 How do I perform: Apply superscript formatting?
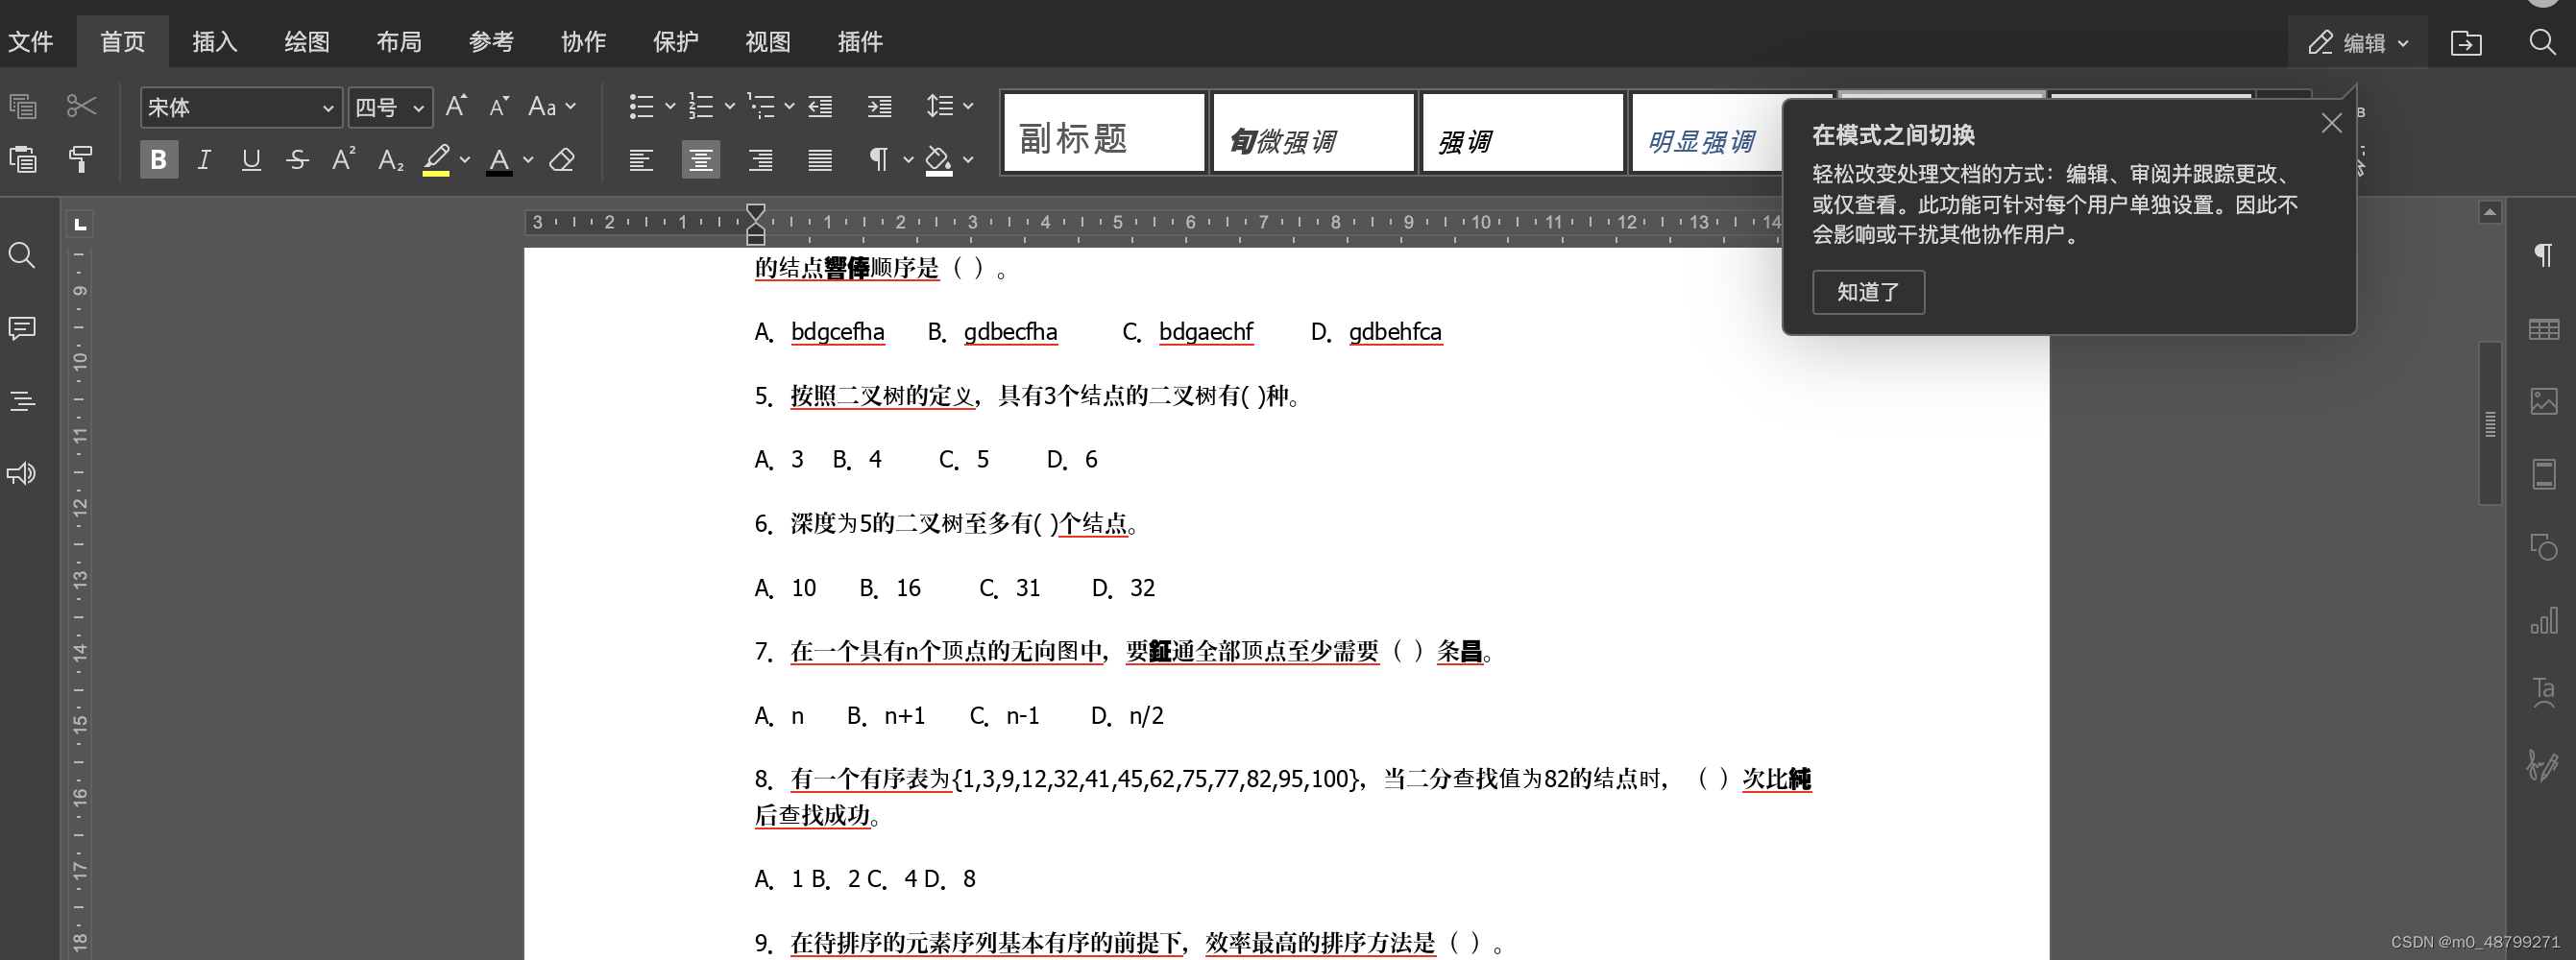[344, 159]
